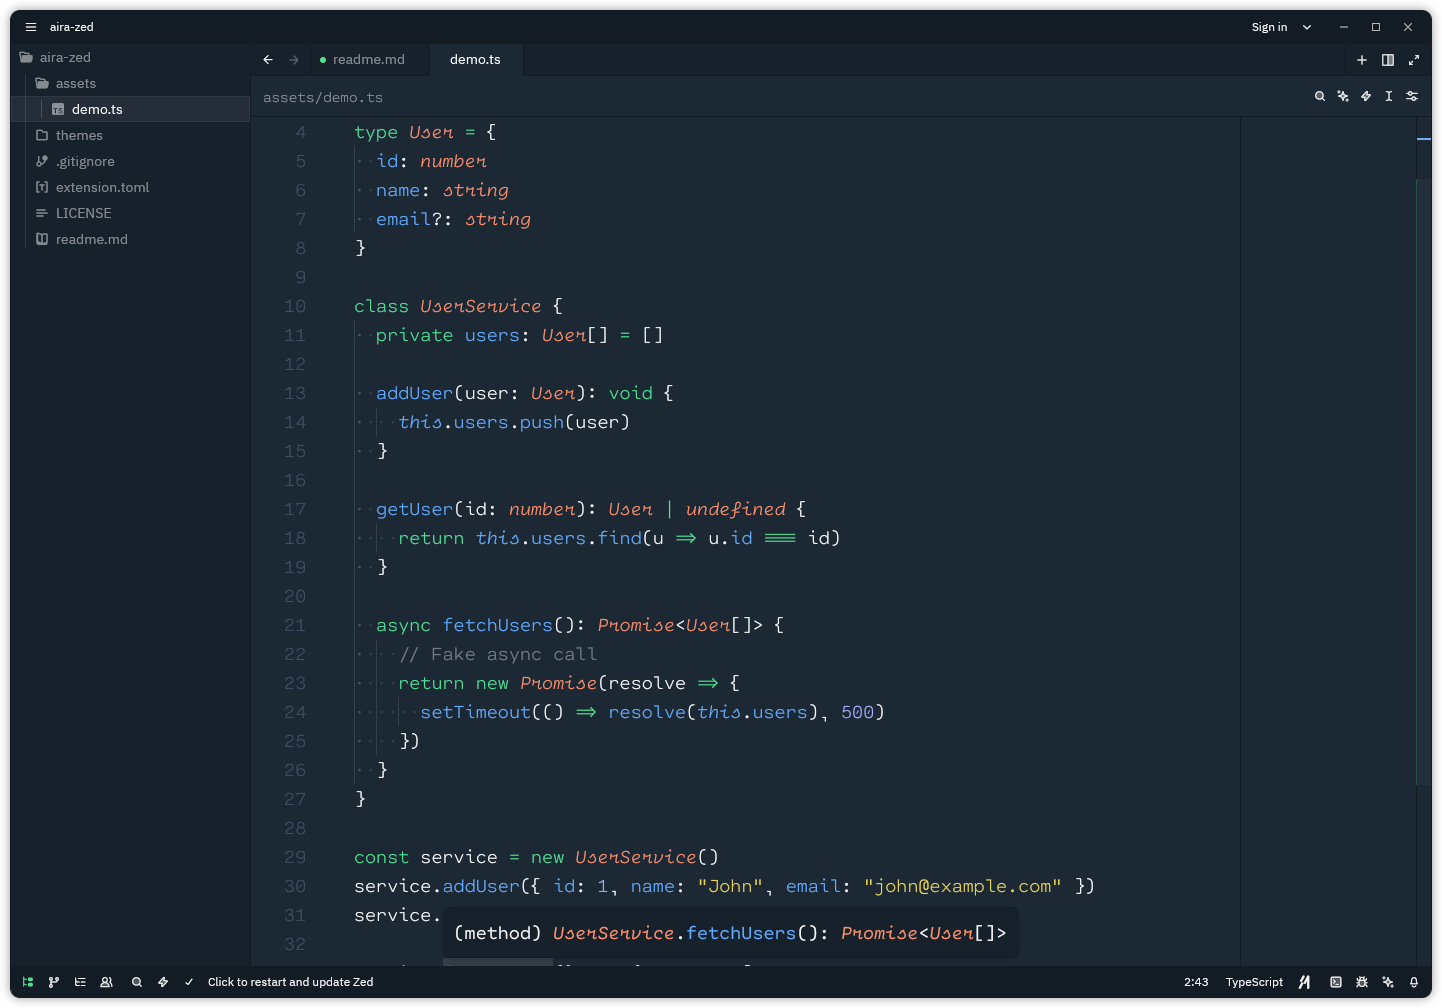Screen dimensions: 1442x1008
Task: Expand the themes folder
Action: (130, 135)
